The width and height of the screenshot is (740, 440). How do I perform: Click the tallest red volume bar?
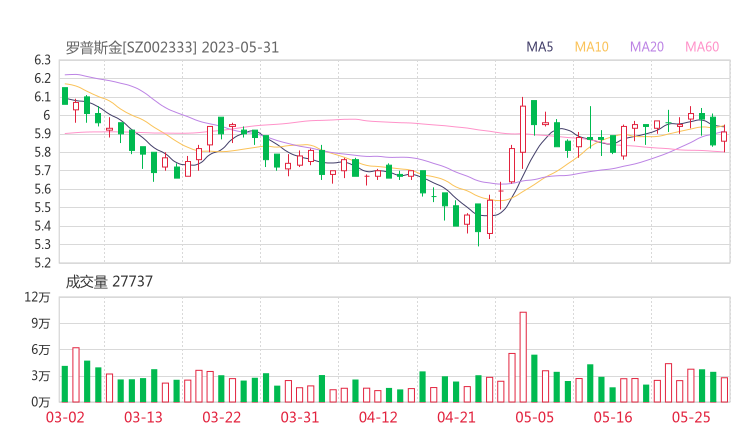point(522,356)
